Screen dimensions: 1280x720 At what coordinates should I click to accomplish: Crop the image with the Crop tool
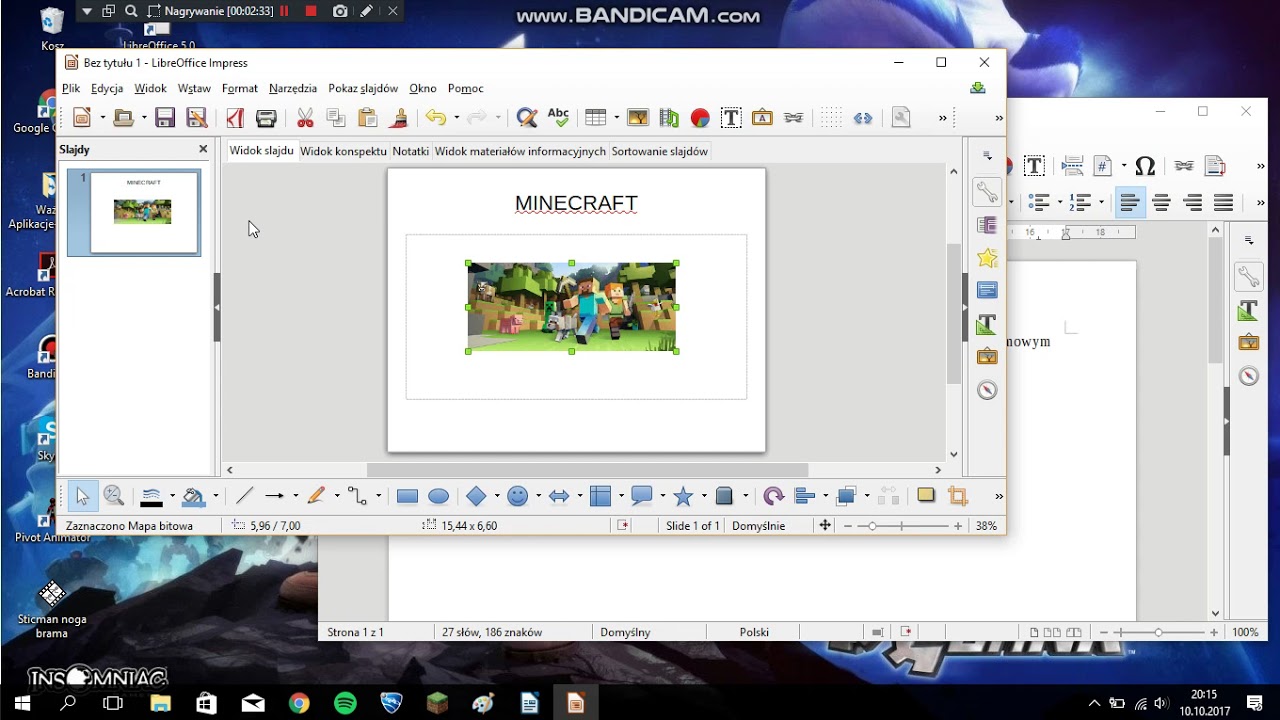(958, 496)
